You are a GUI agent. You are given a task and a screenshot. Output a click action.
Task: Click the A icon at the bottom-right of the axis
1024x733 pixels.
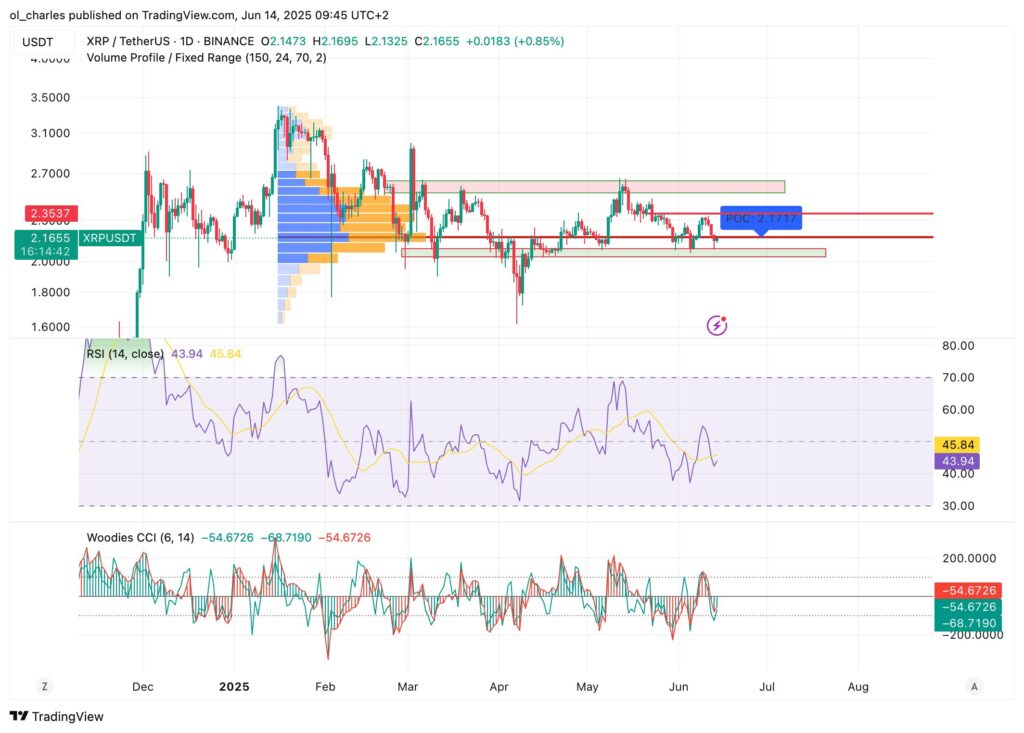coord(974,687)
